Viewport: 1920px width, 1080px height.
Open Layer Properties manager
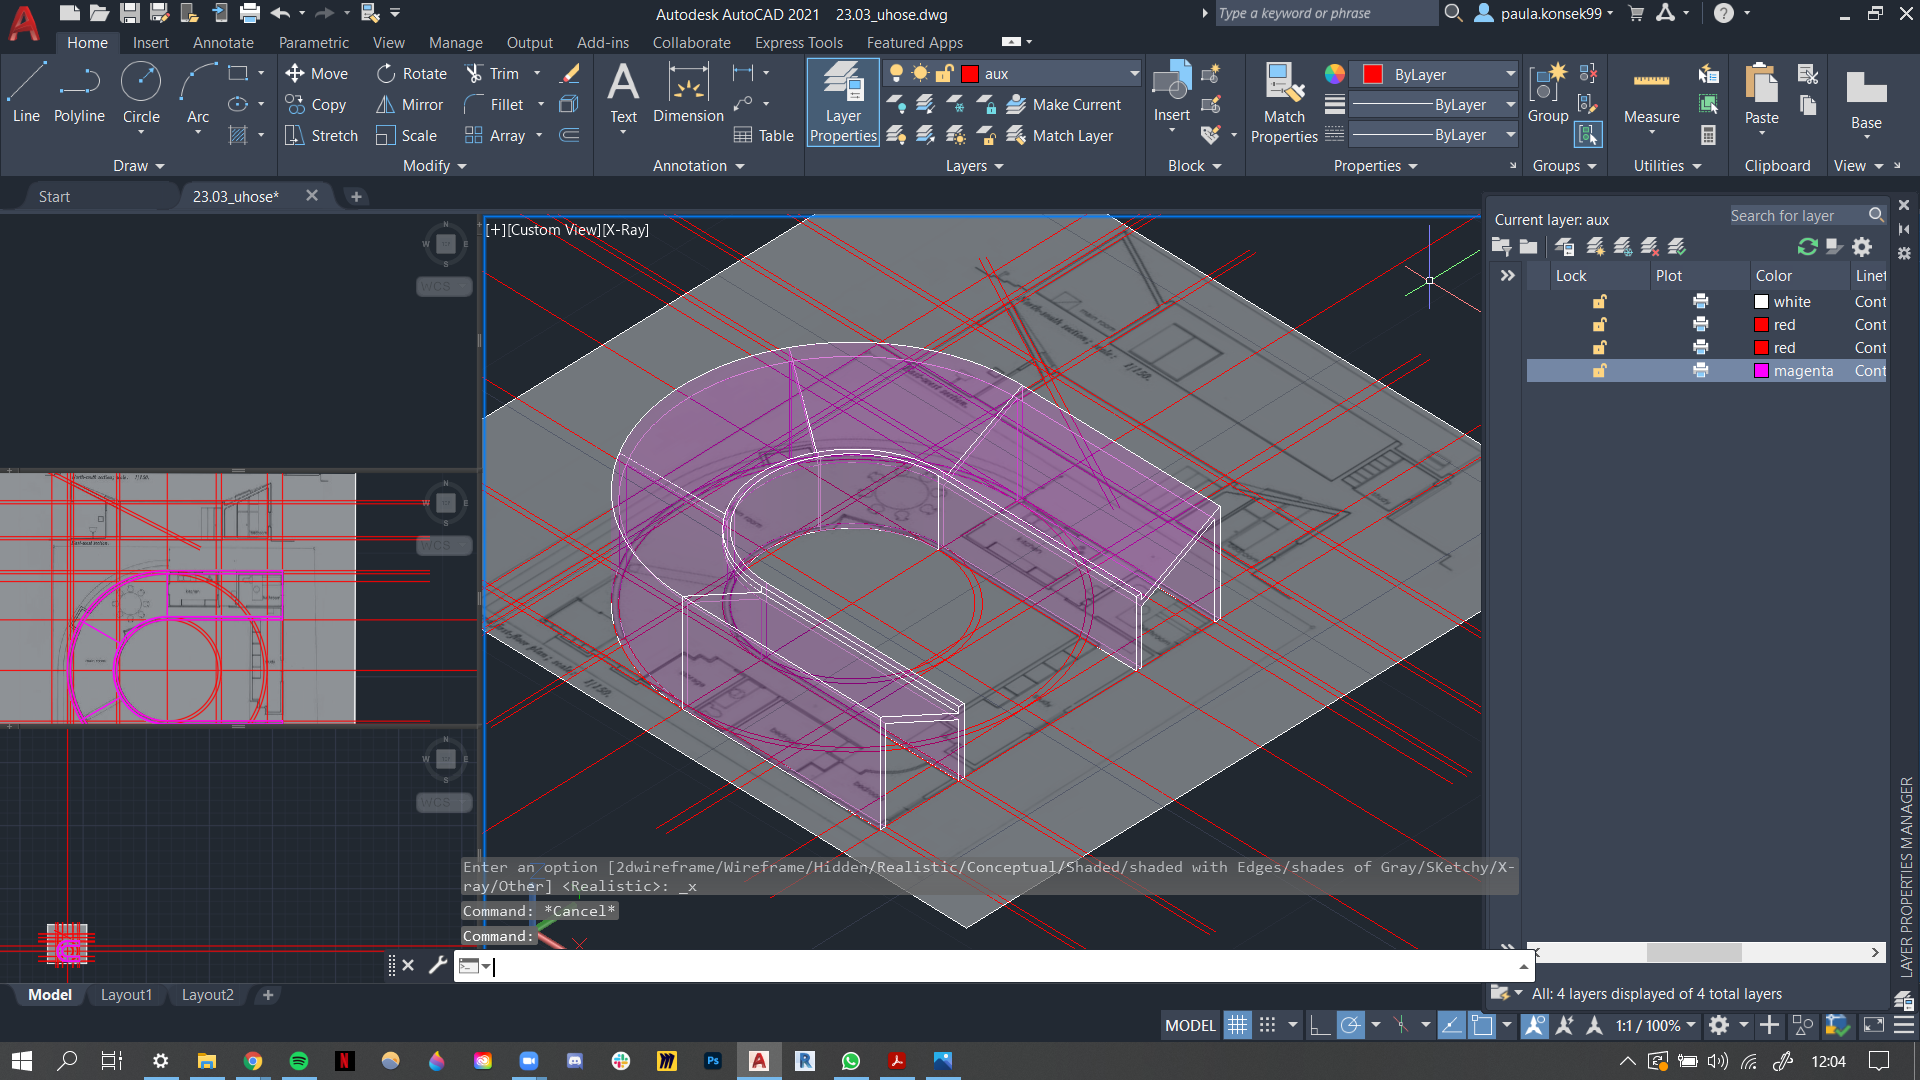click(843, 102)
